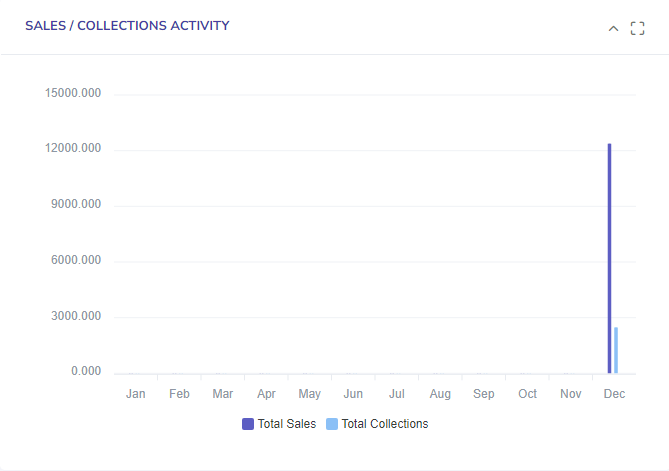Click the Jan month axis label
This screenshot has height=471, width=669.
pyautogui.click(x=136, y=394)
